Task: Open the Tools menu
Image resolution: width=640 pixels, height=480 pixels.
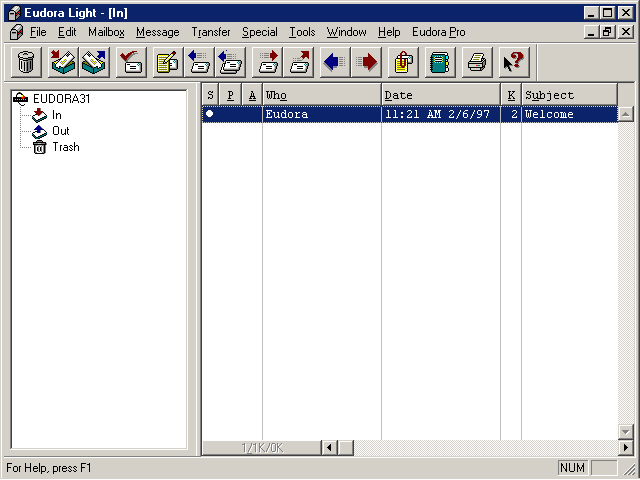Action: [302, 32]
